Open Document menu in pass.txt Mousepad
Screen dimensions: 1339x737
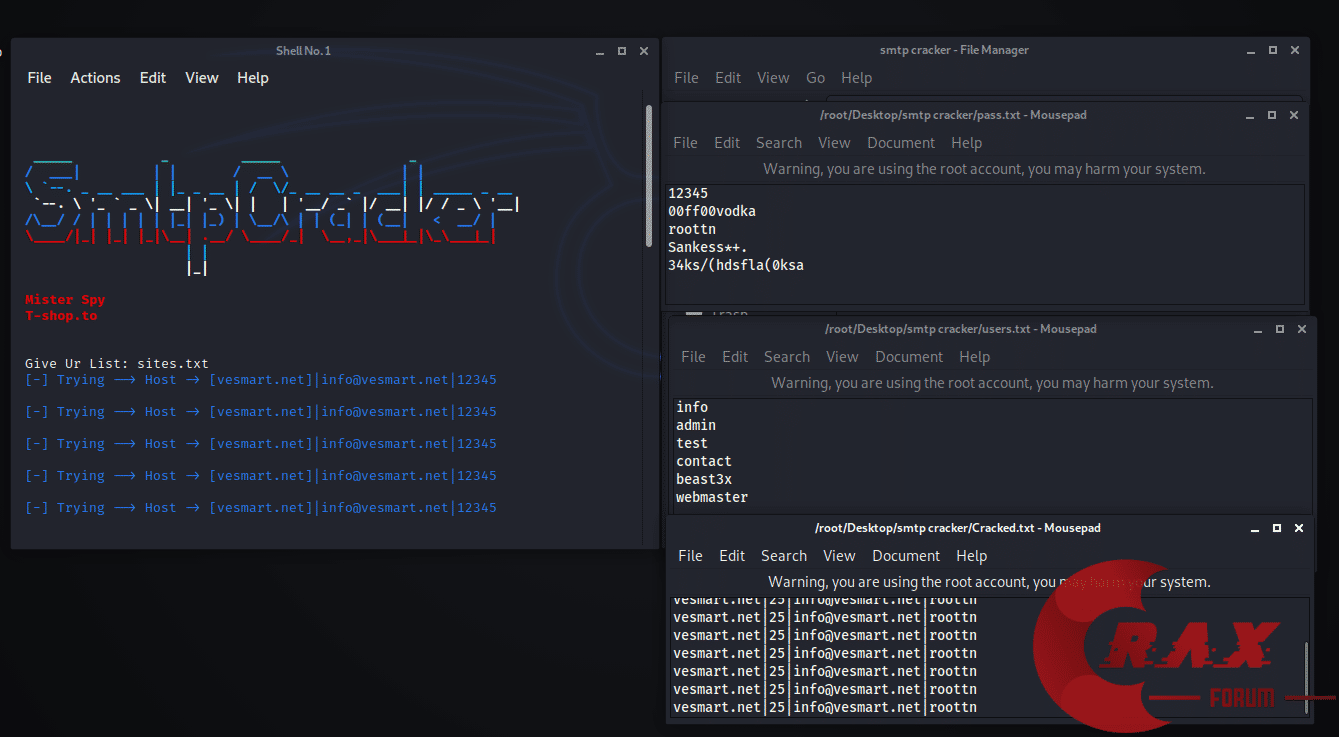point(901,143)
